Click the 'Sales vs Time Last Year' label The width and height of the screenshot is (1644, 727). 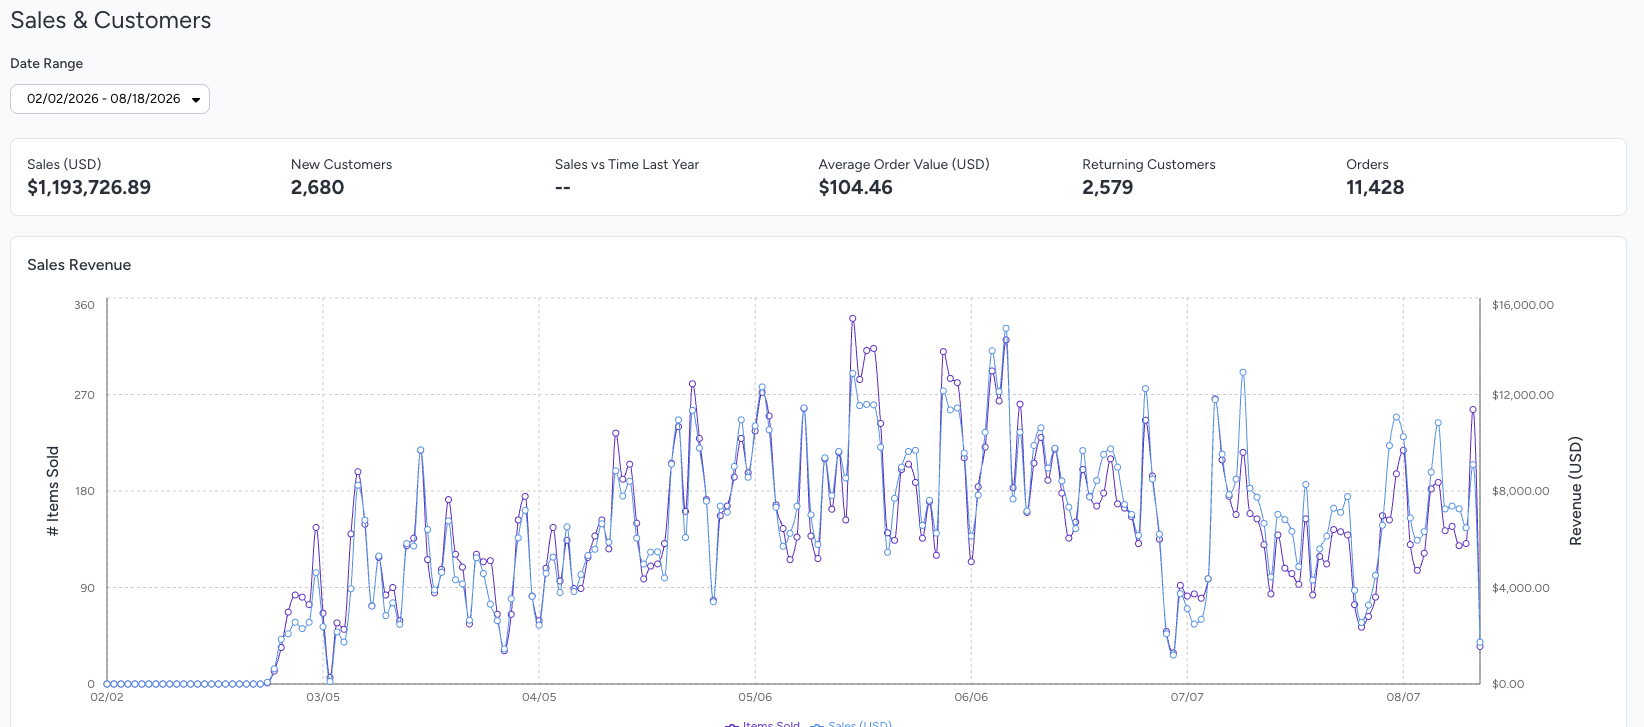627,164
